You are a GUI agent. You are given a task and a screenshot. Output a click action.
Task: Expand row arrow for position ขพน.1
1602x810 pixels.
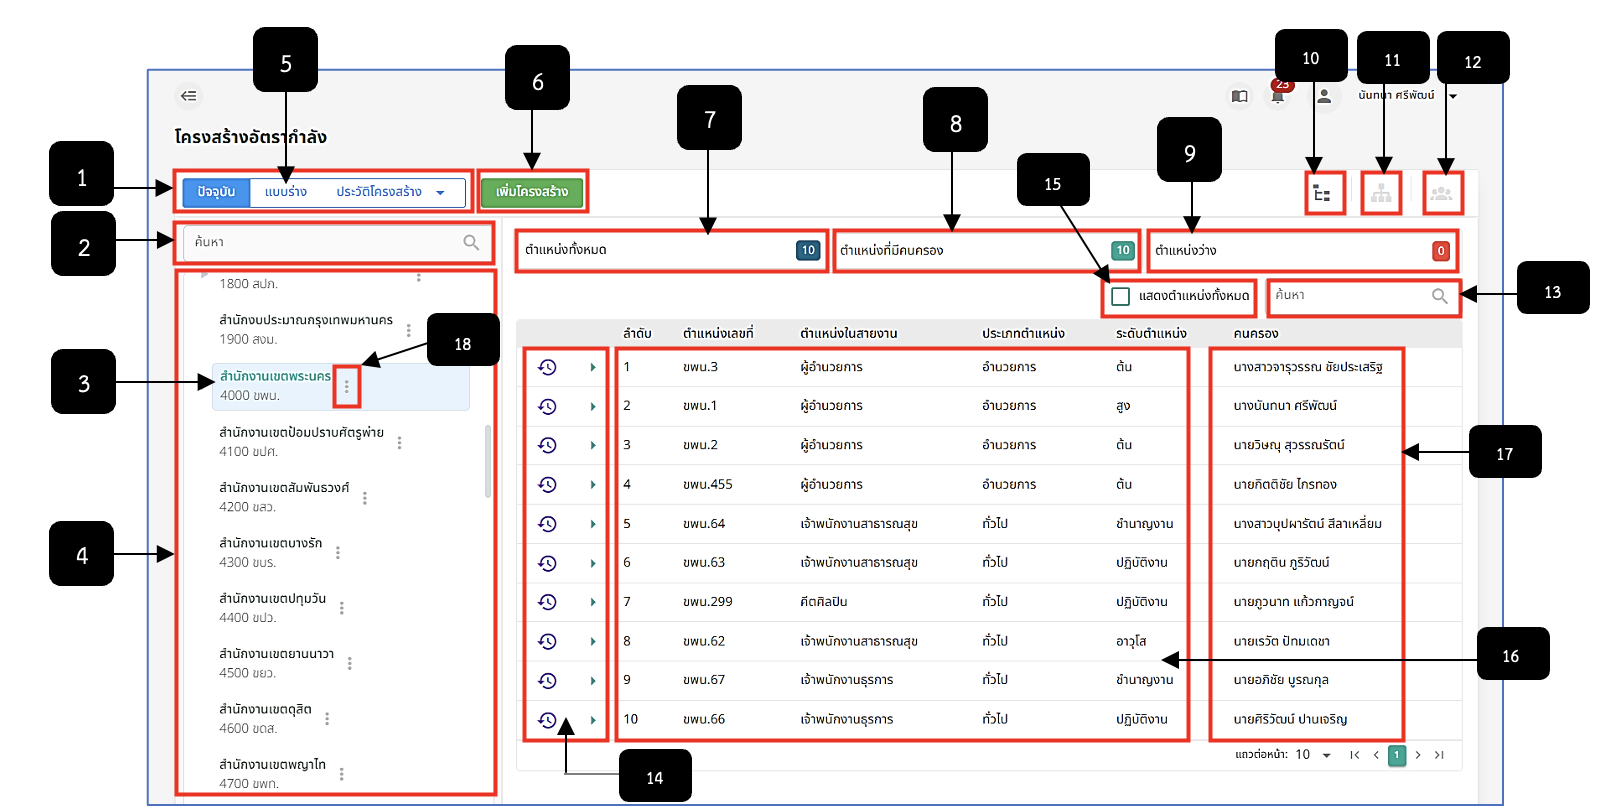593,406
